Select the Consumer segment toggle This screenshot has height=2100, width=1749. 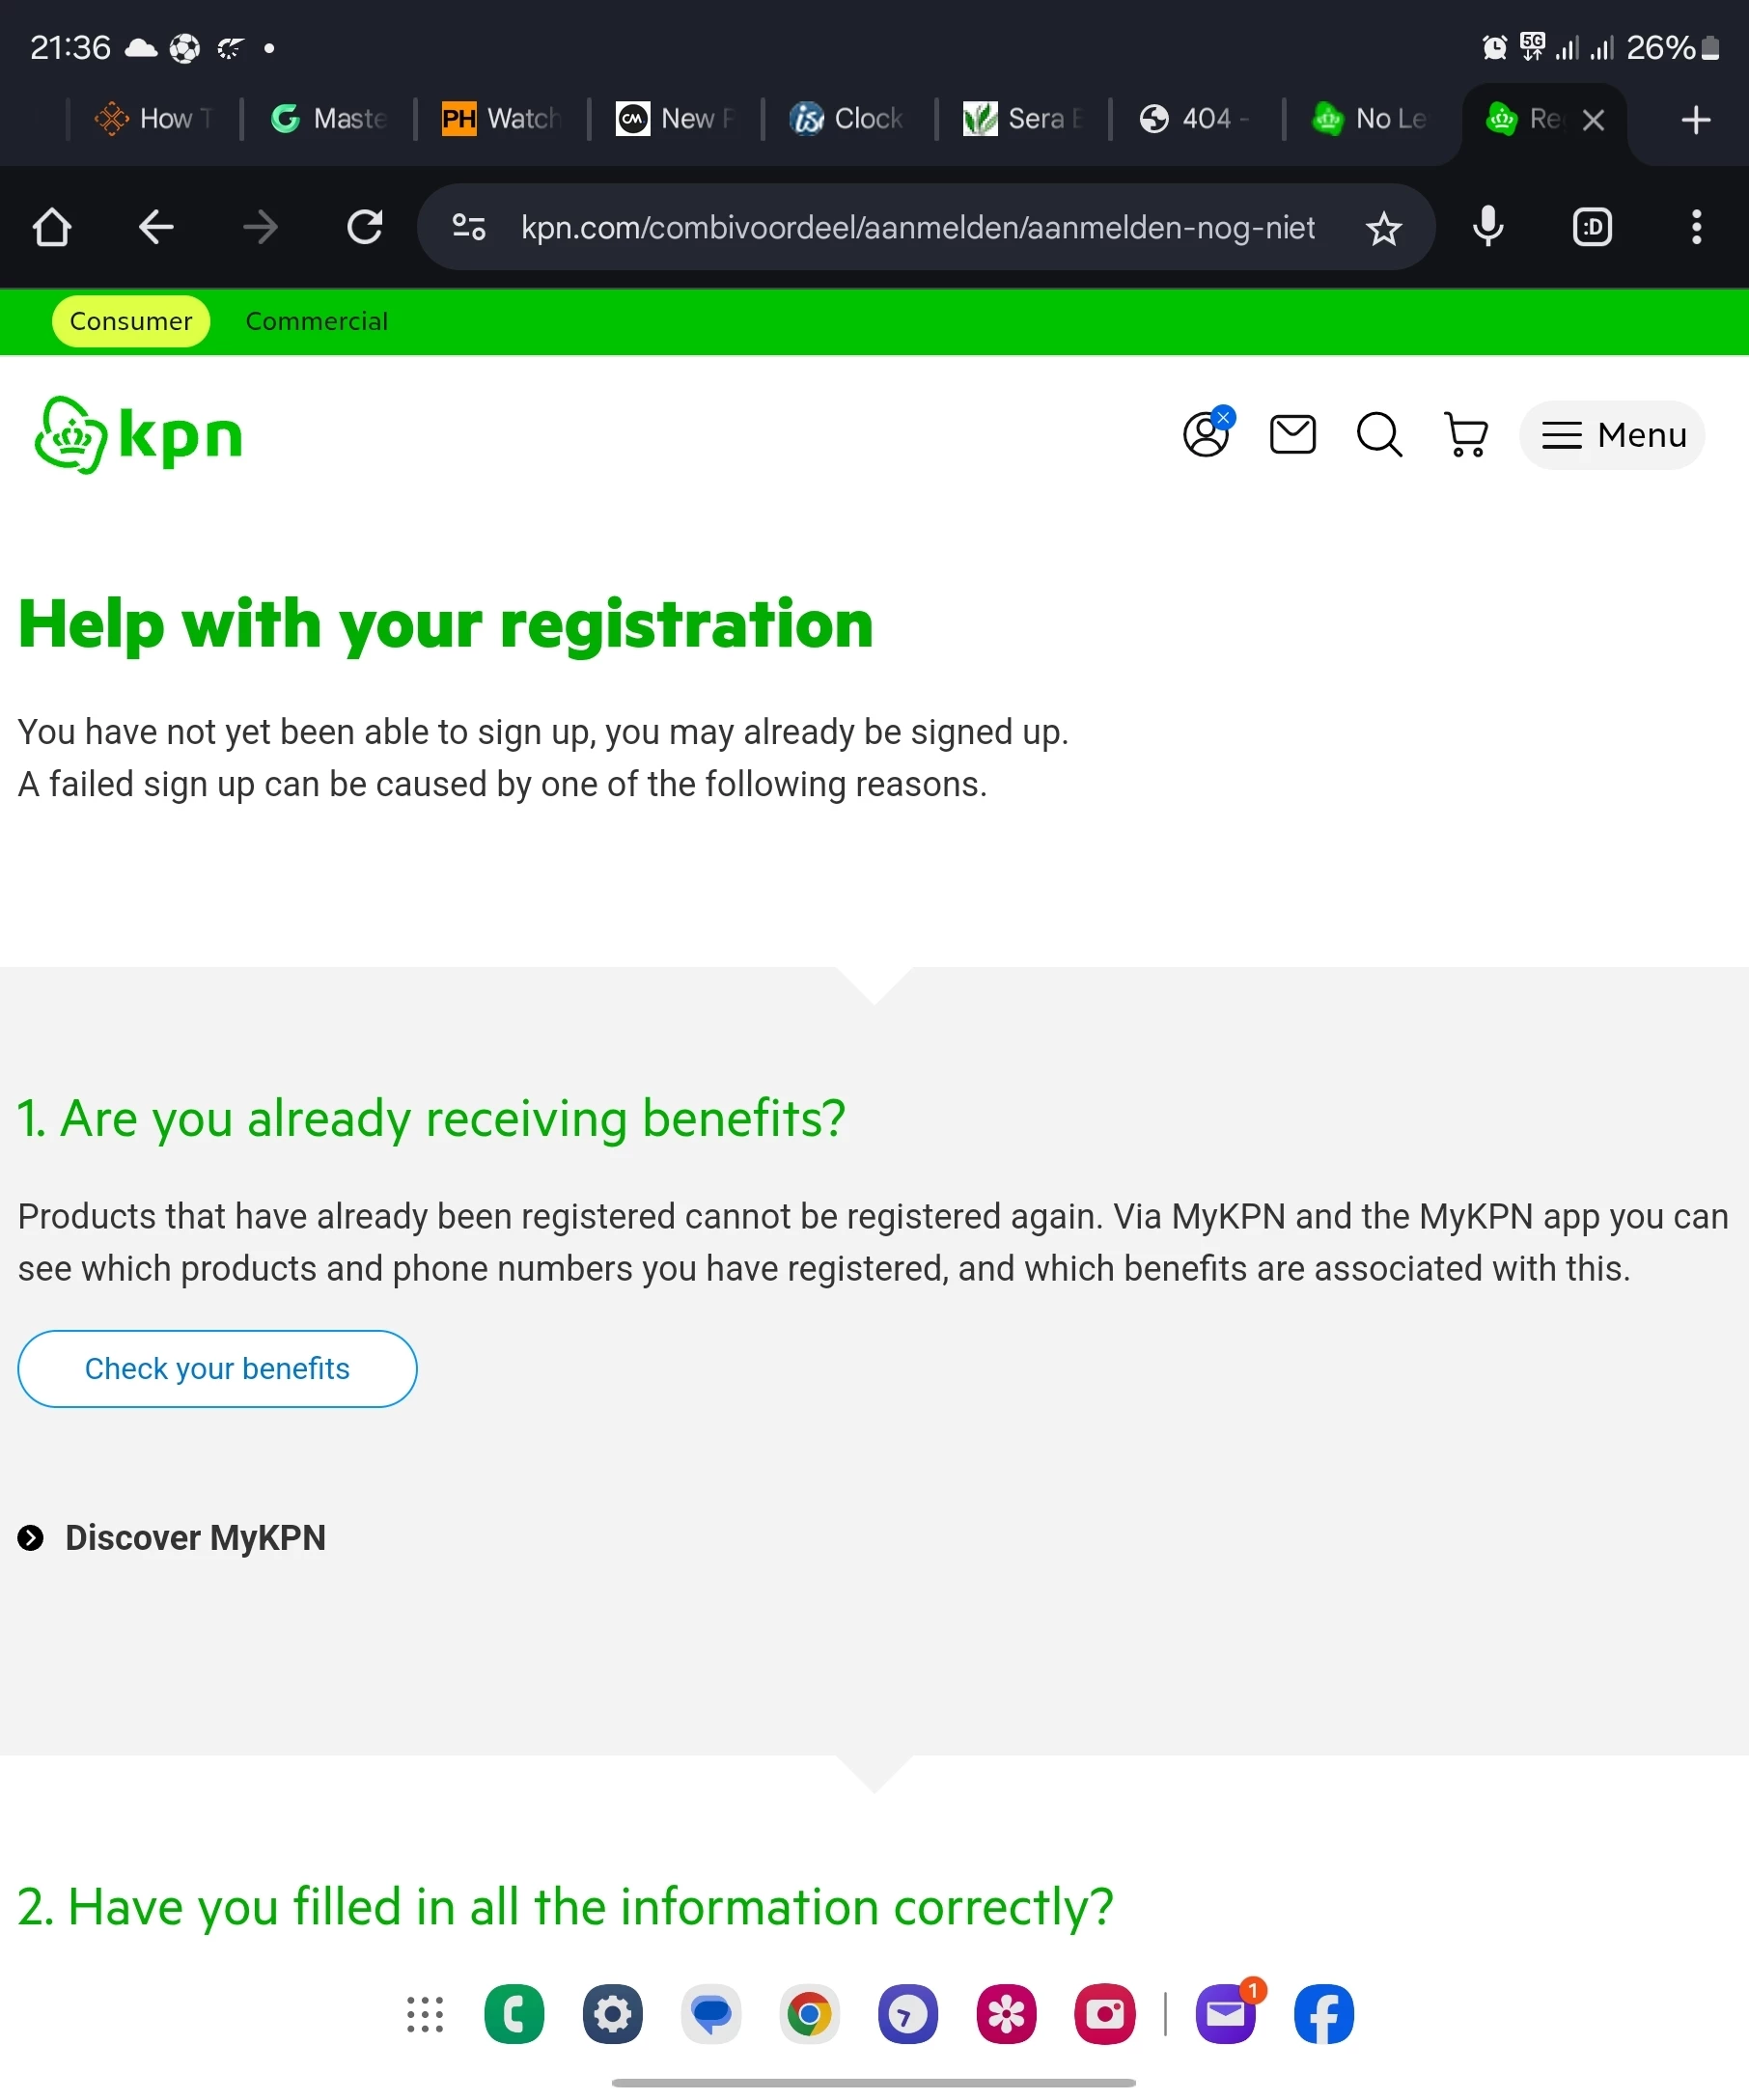(131, 321)
